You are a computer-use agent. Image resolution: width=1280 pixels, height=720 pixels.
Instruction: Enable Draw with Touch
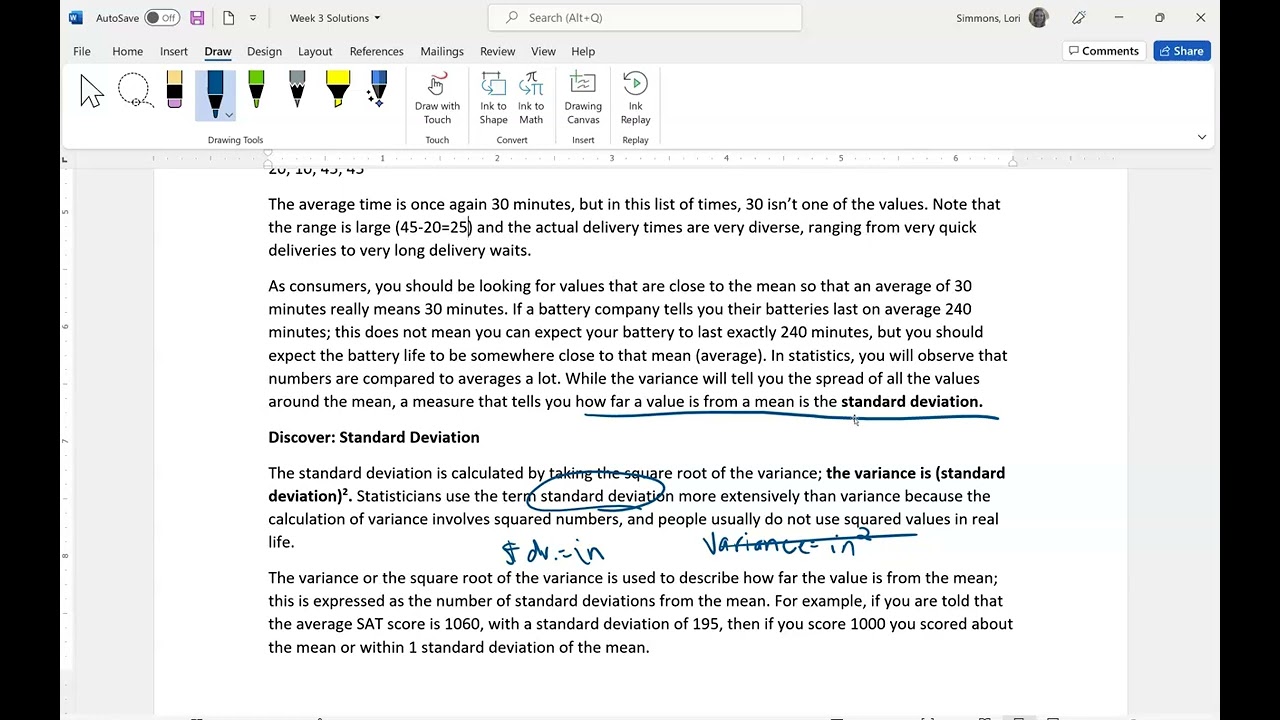(x=437, y=98)
